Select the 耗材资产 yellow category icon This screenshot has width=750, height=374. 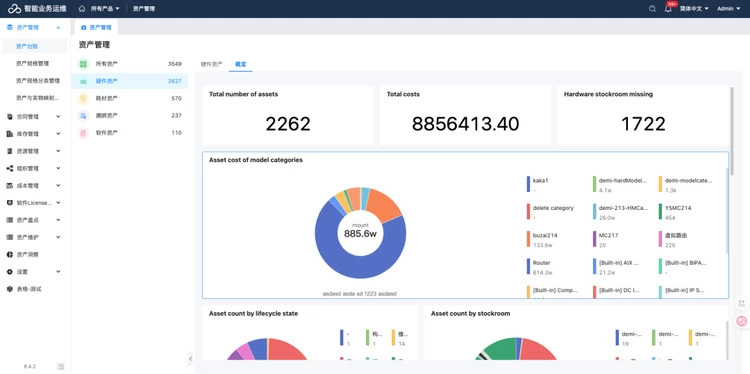(x=84, y=99)
